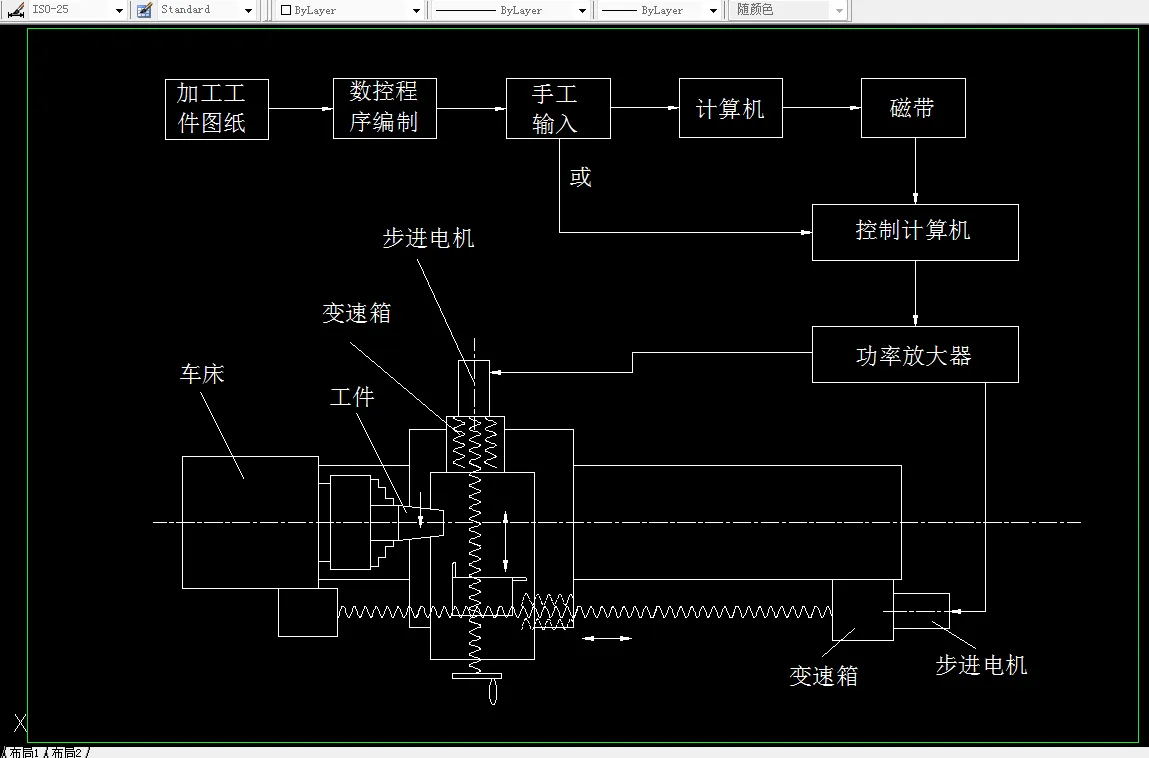The width and height of the screenshot is (1149, 758).
Task: Select the 磁带 flowchart box
Action: click(x=912, y=108)
